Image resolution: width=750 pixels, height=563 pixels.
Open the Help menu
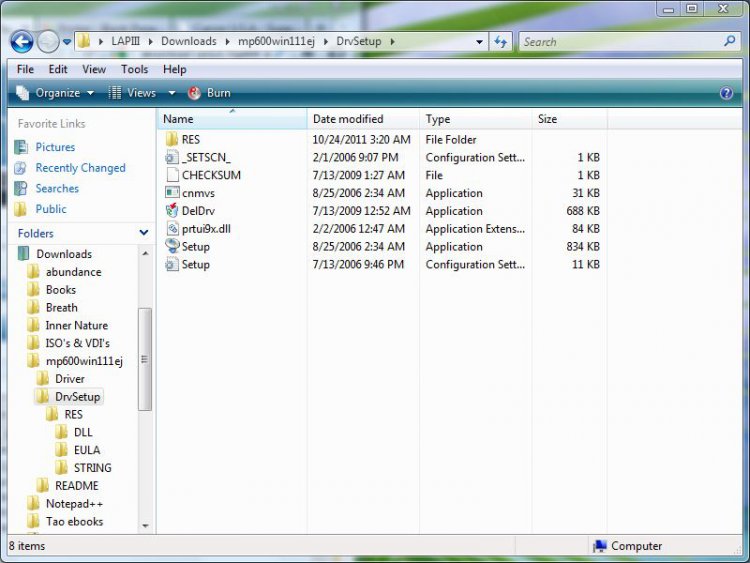(174, 69)
